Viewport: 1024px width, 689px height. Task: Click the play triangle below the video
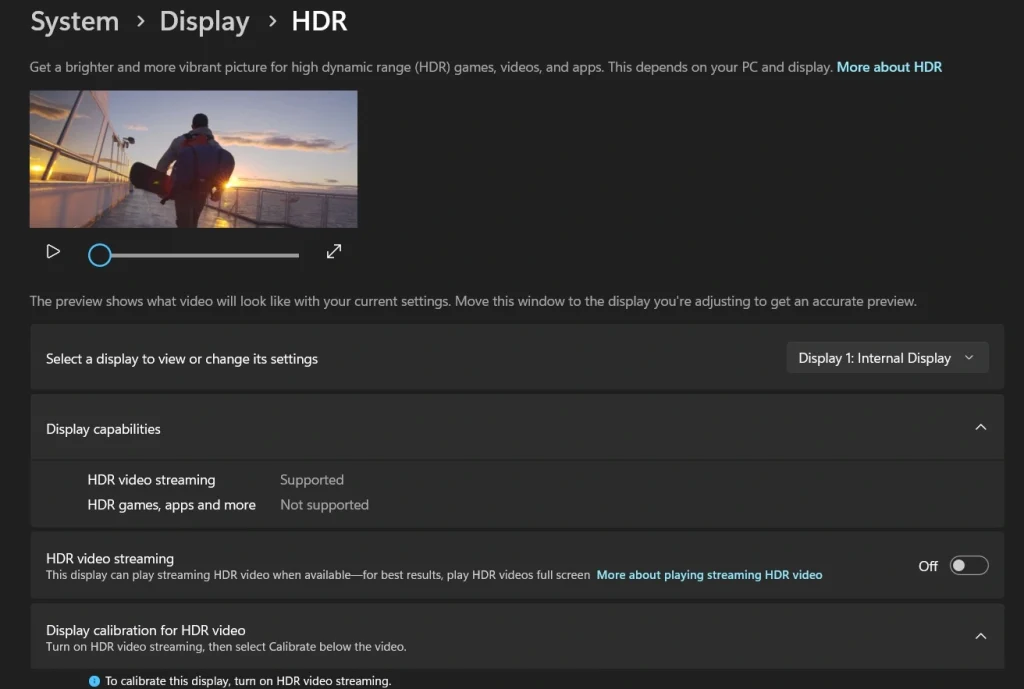tap(52, 252)
